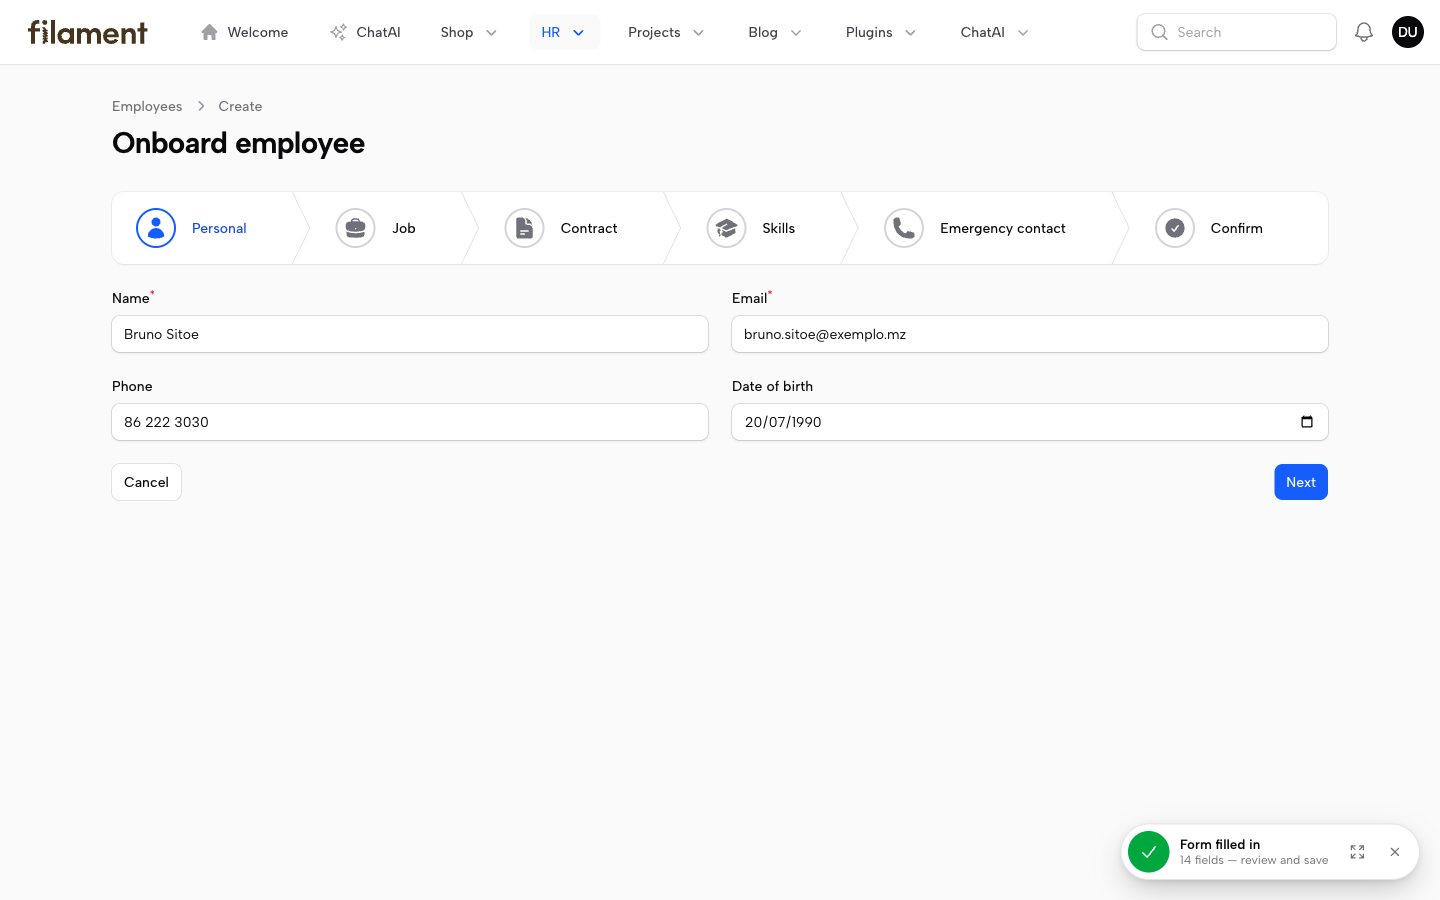The image size is (1440, 900).
Task: Click the Contract step document icon
Action: click(525, 228)
